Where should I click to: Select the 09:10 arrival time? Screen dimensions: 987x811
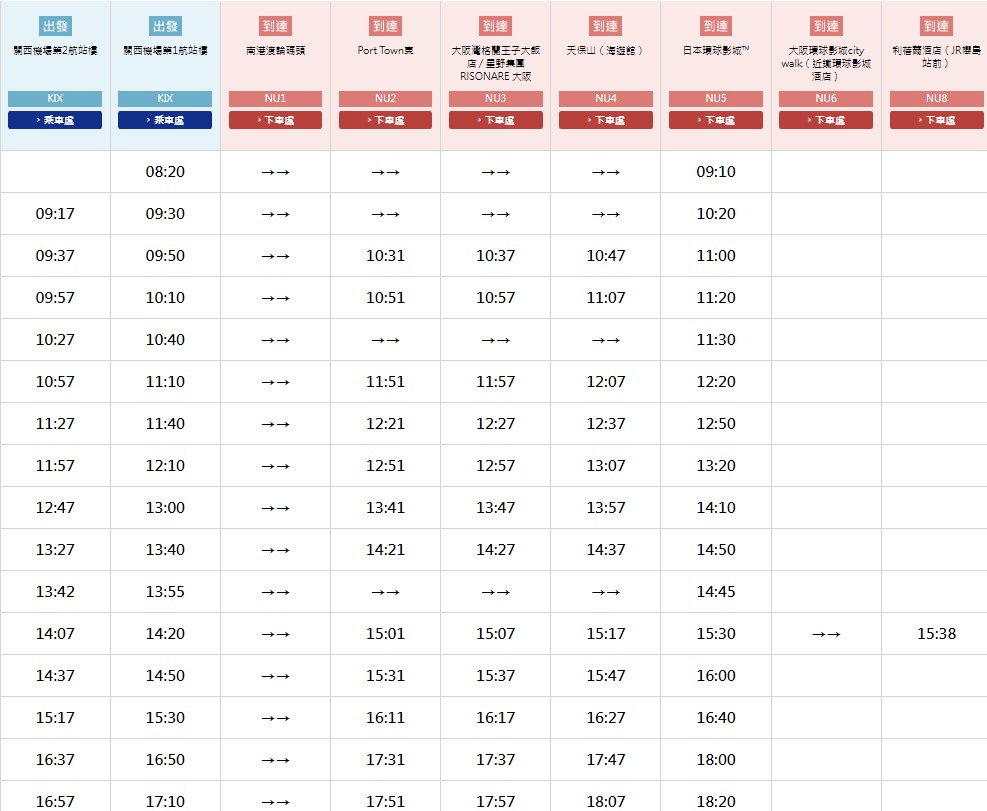pyautogui.click(x=716, y=171)
